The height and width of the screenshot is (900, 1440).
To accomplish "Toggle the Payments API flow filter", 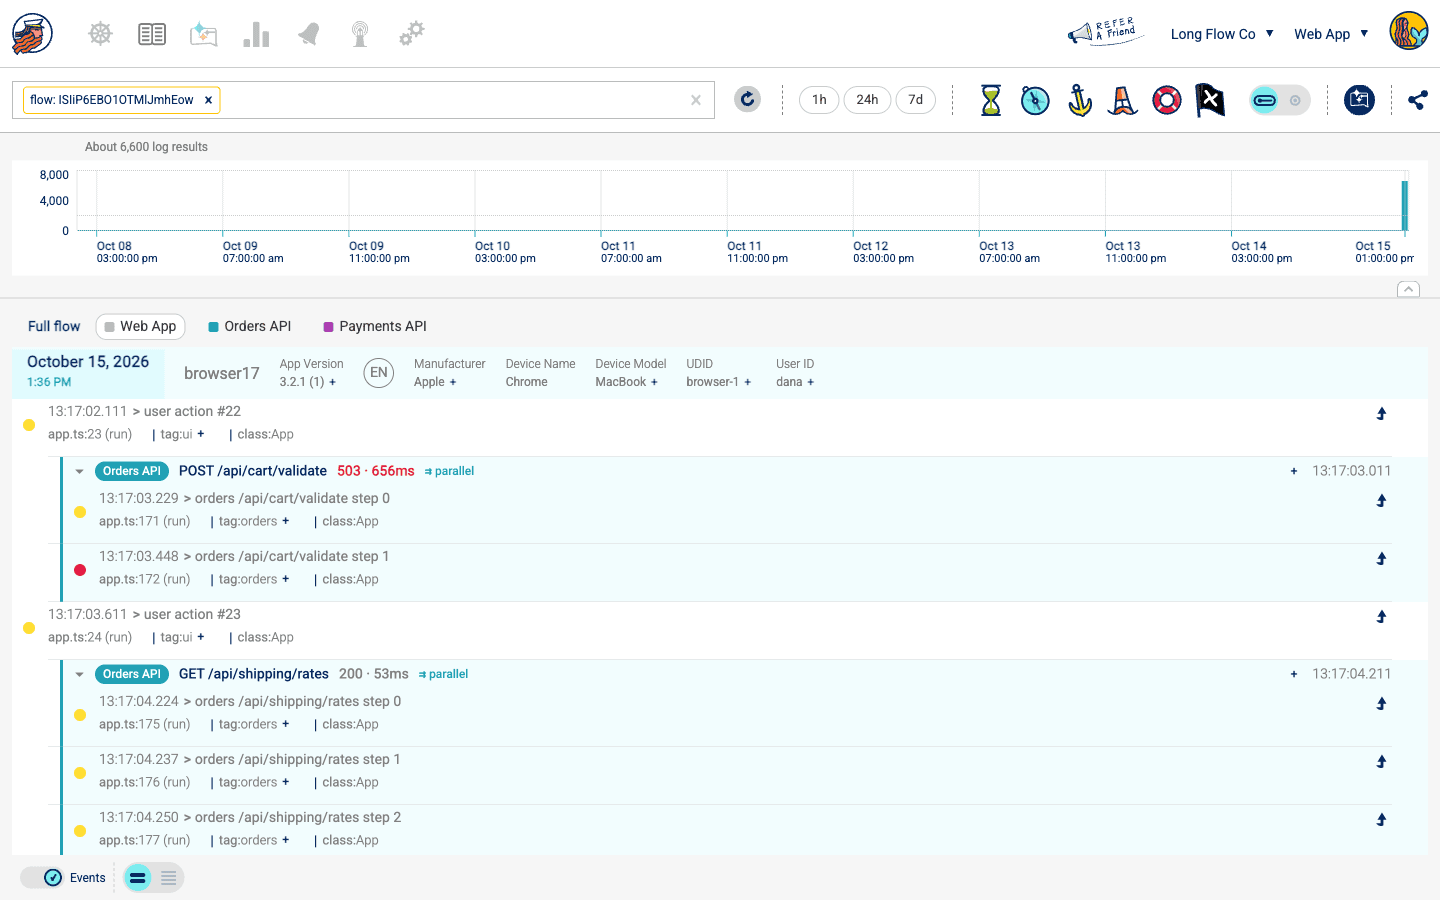I will coord(375,326).
